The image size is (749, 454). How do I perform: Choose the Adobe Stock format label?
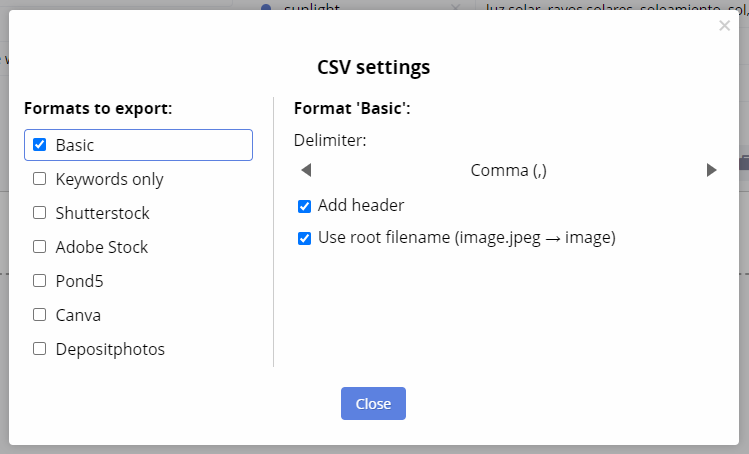pos(102,247)
